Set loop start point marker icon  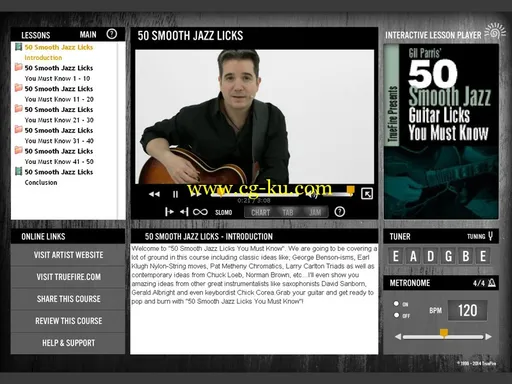pos(169,212)
